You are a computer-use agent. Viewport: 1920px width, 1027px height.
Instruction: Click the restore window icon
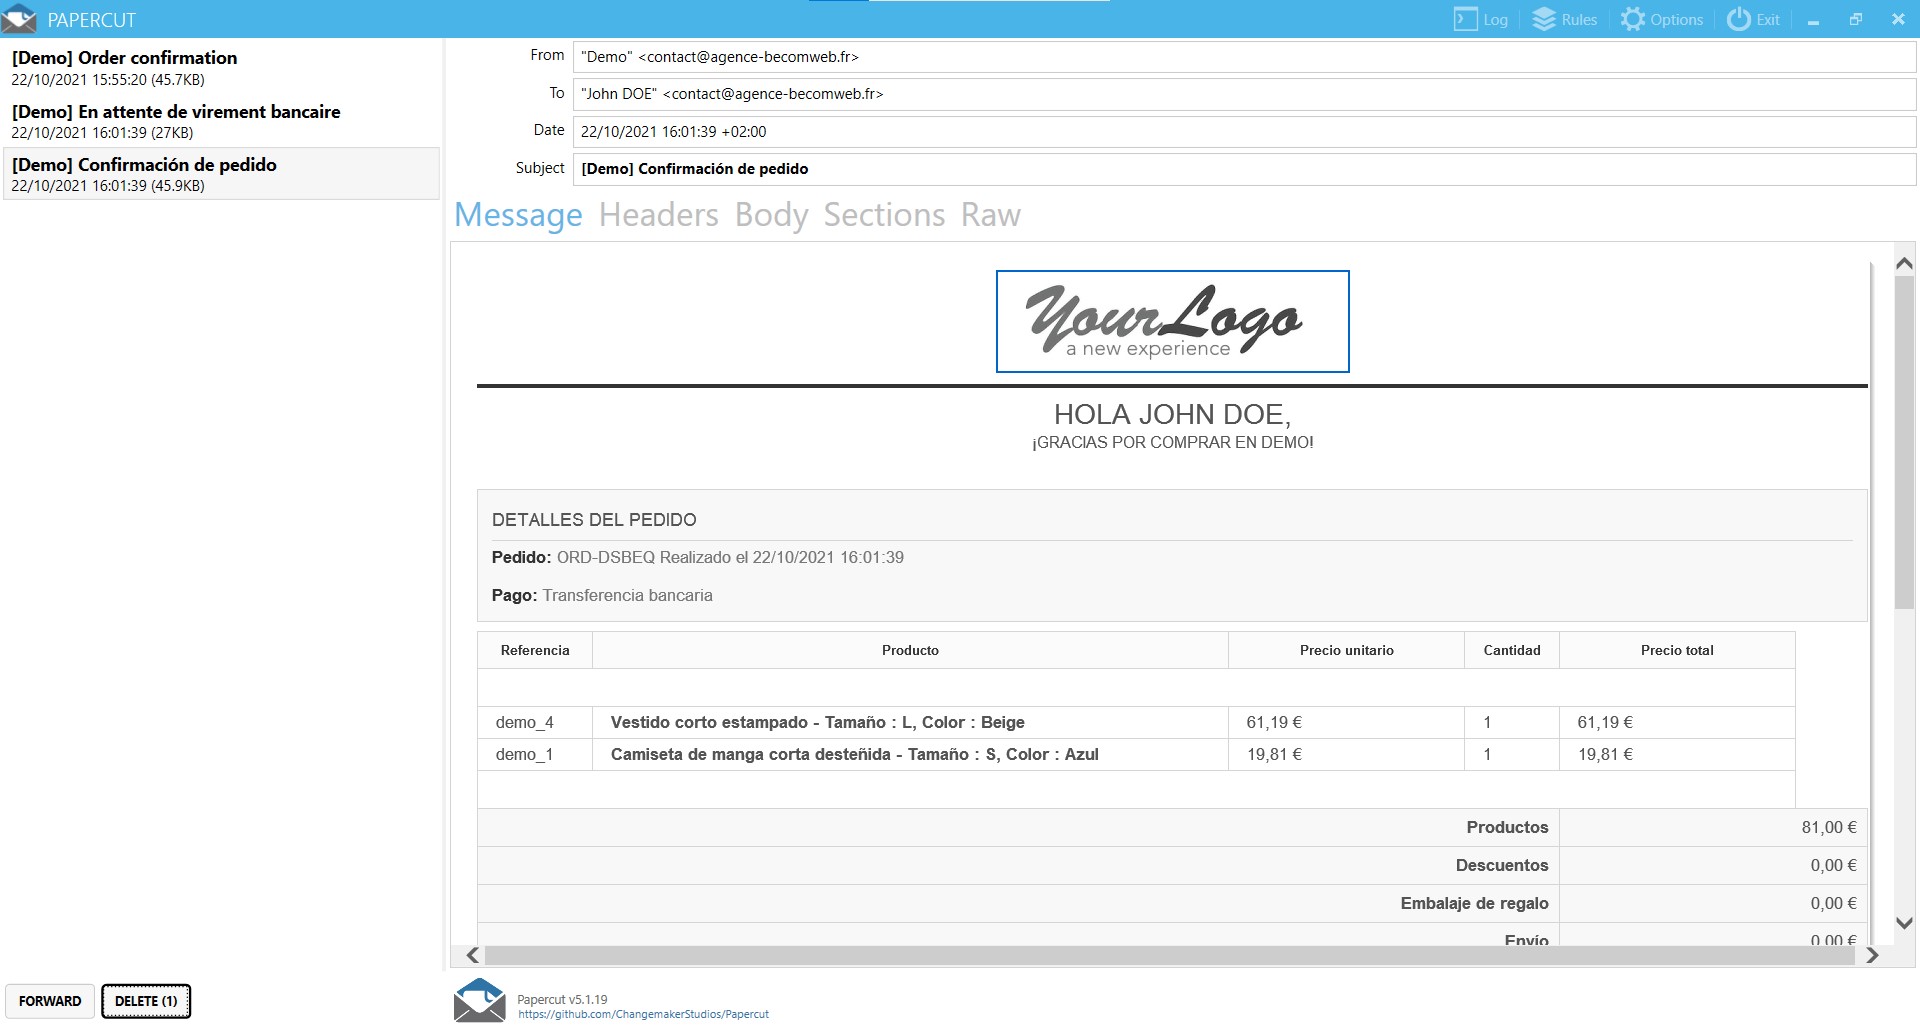[x=1855, y=18]
